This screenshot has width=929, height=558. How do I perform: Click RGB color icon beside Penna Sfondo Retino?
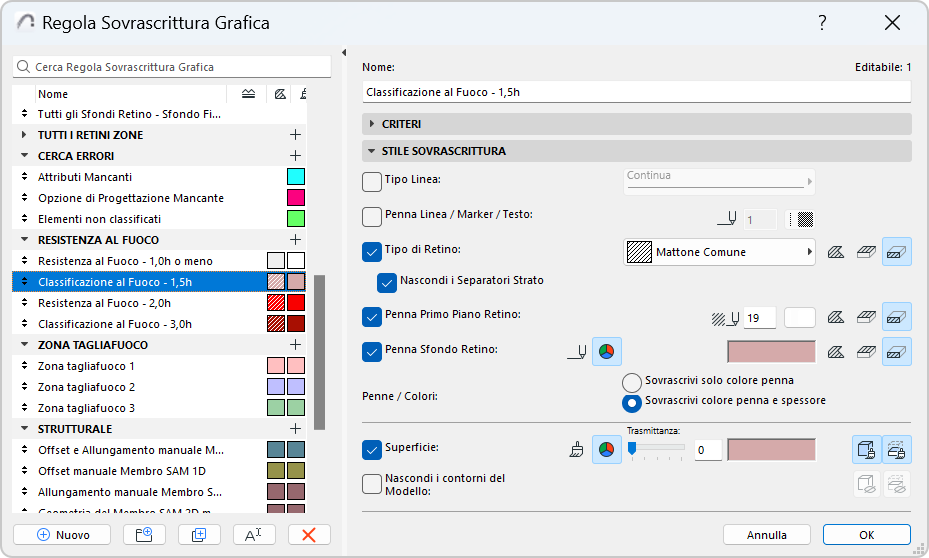(x=607, y=351)
